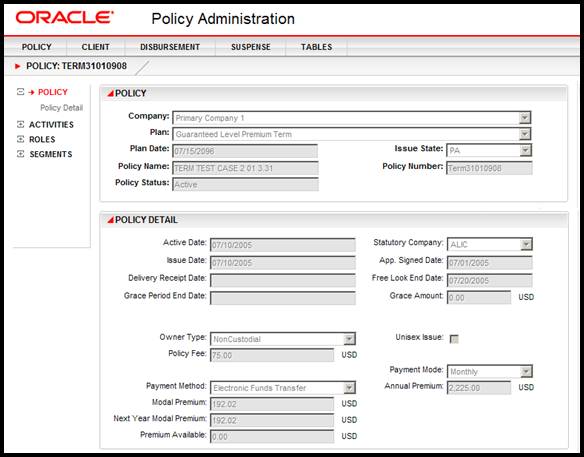The height and width of the screenshot is (457, 584).
Task: Click the POLICY DETAIL section heading
Action: click(146, 220)
